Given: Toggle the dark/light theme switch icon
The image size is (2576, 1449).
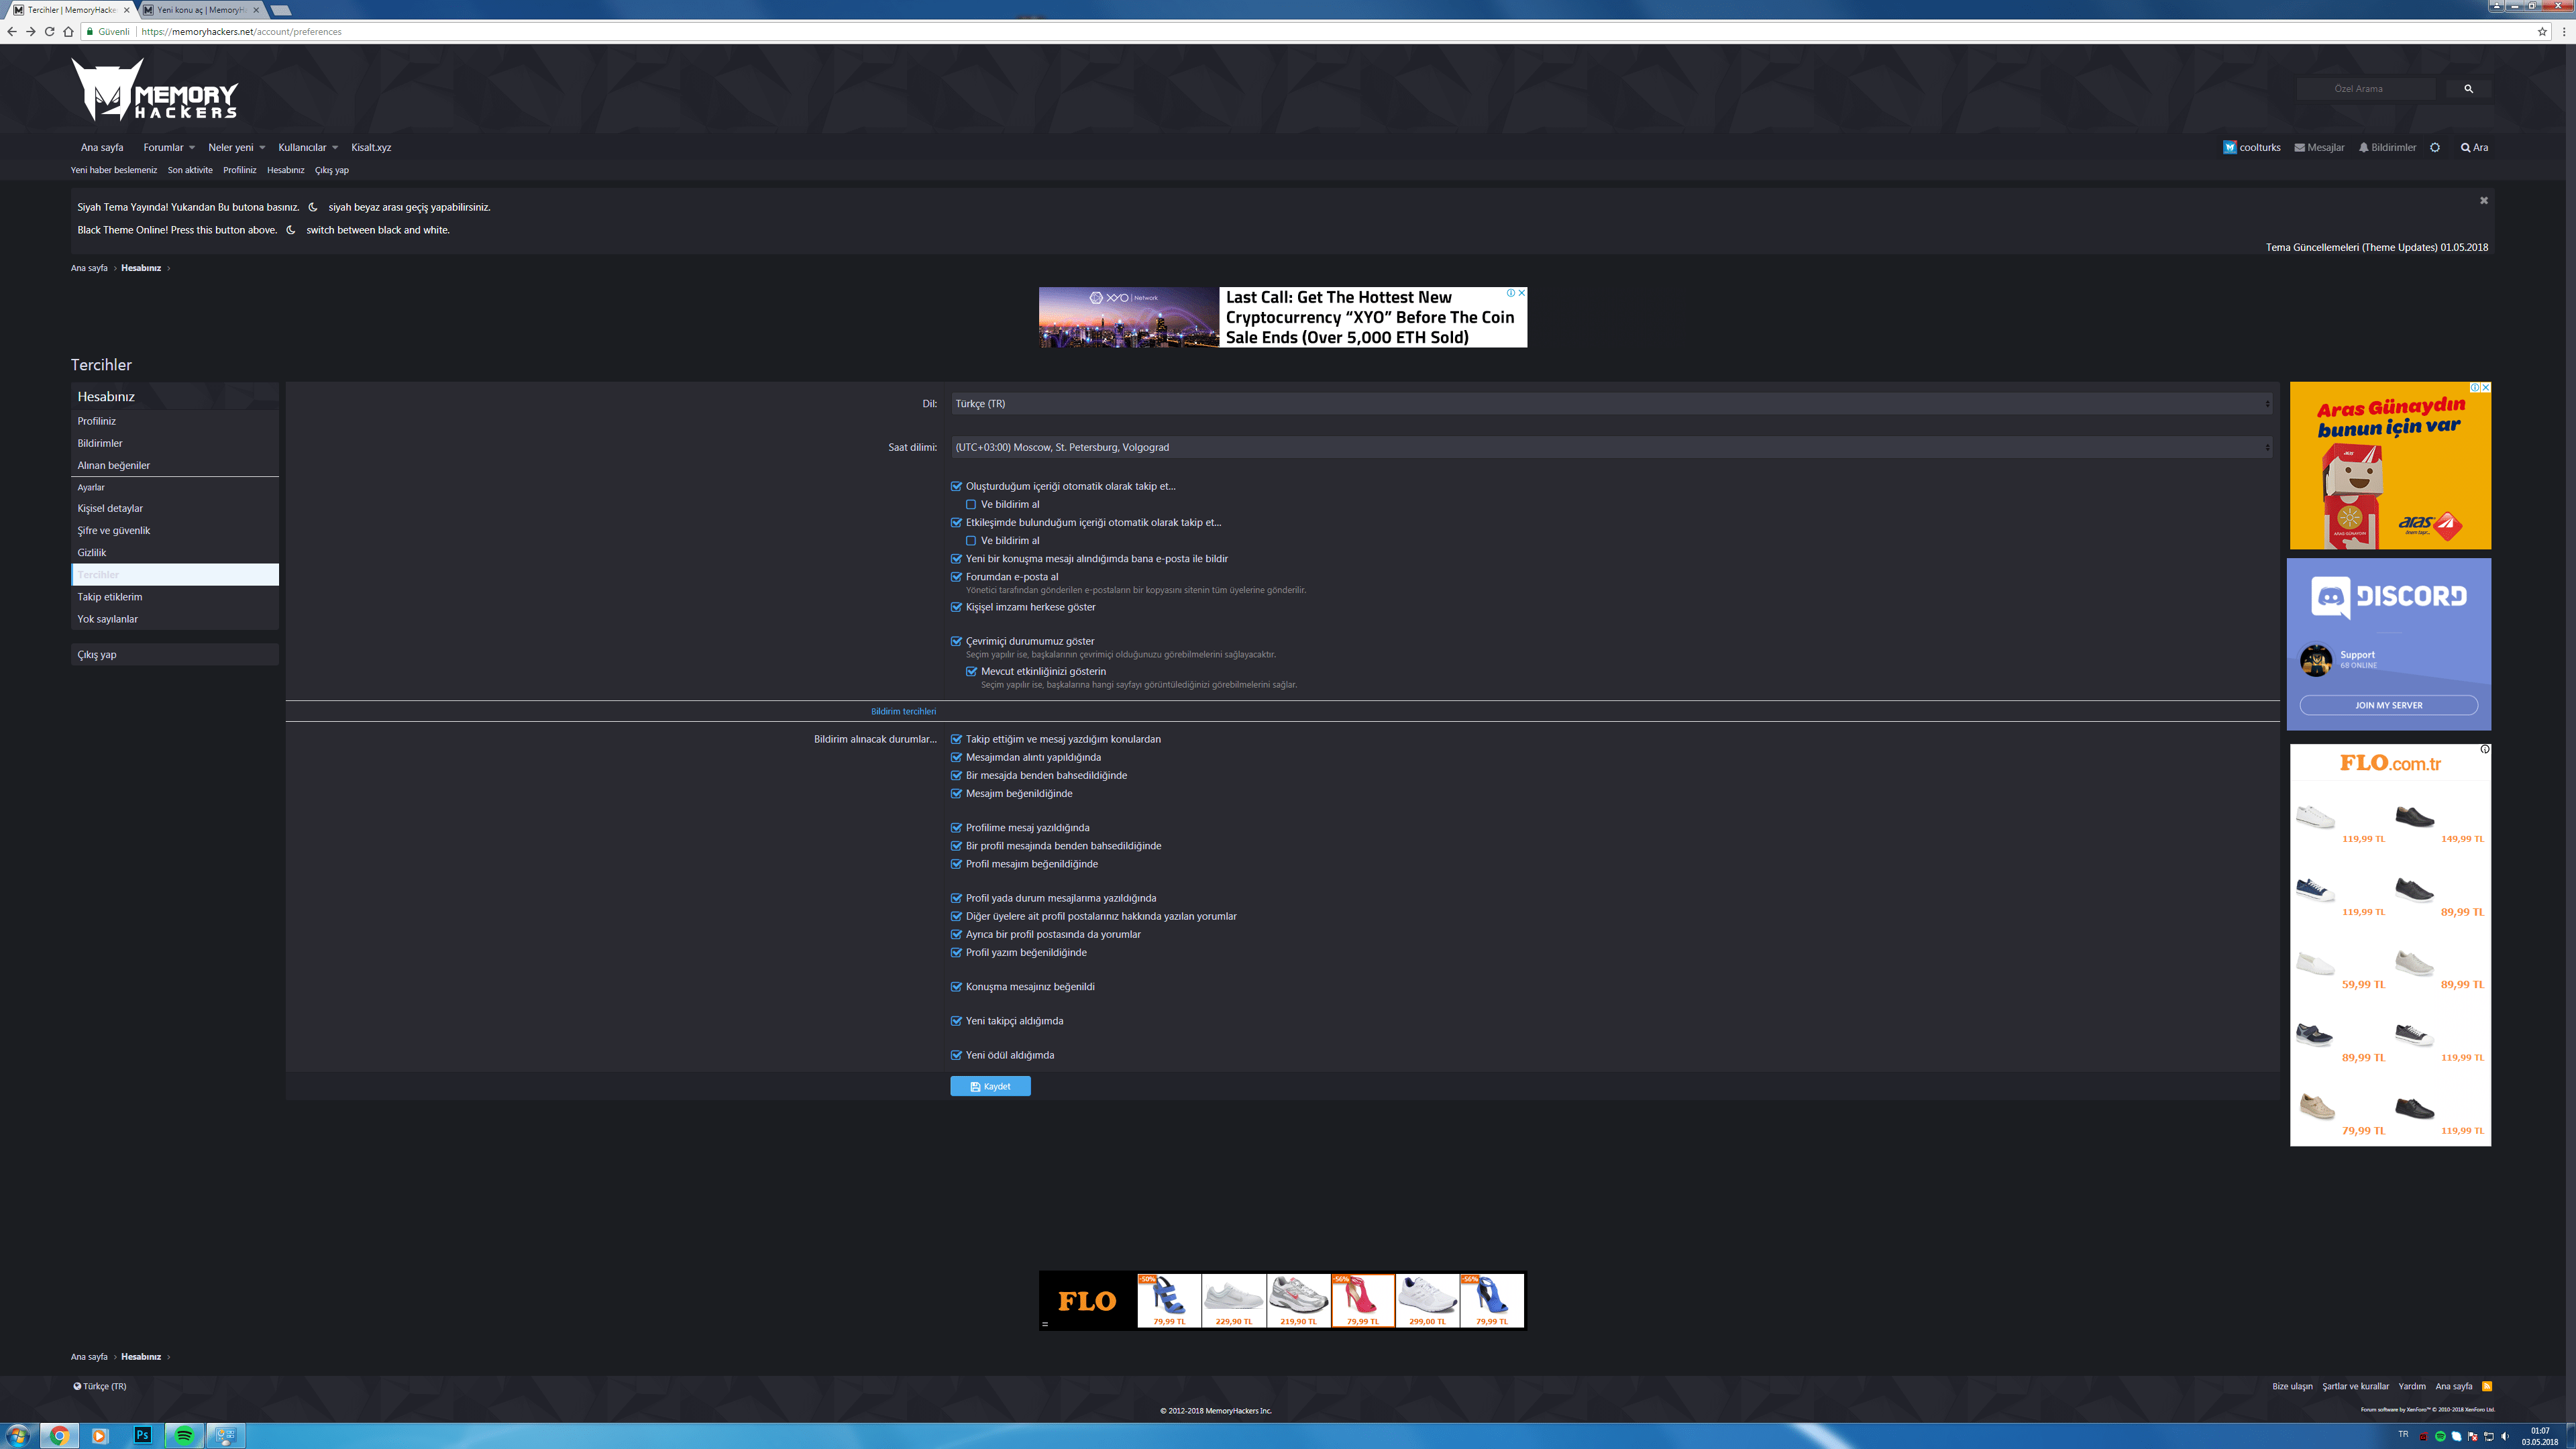Looking at the screenshot, I should coord(2435,147).
